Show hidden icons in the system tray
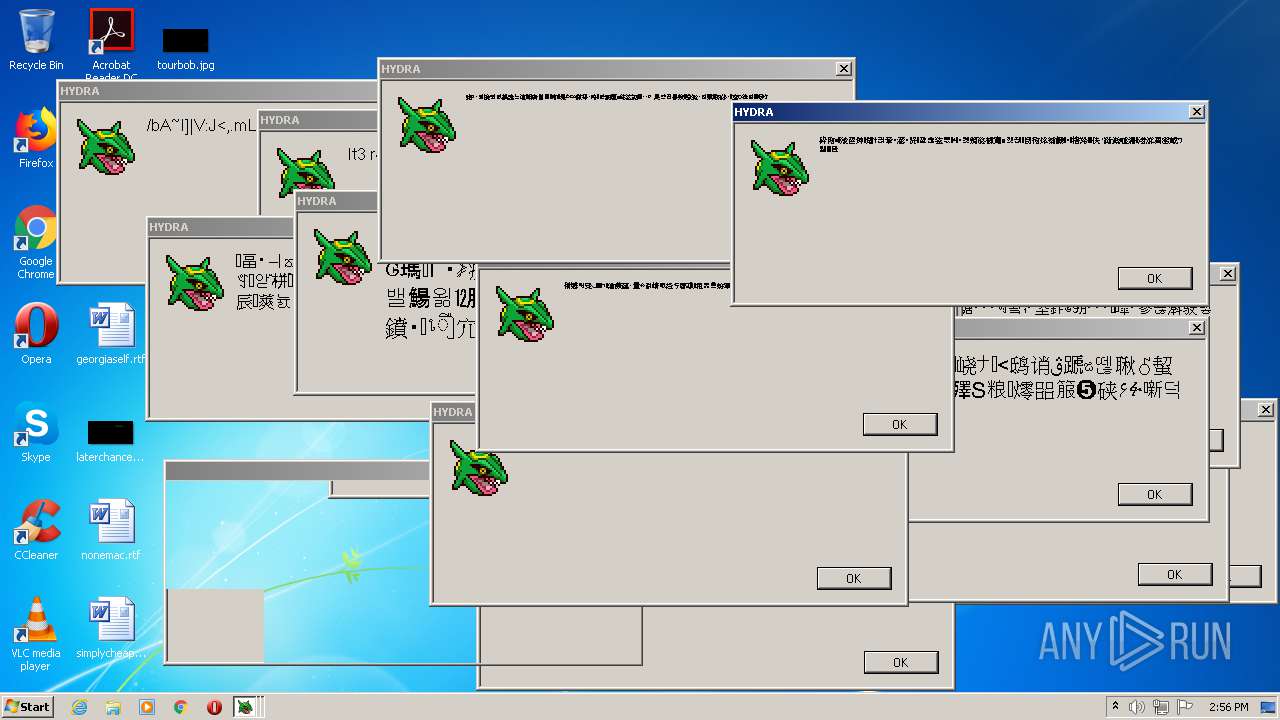 point(1115,707)
